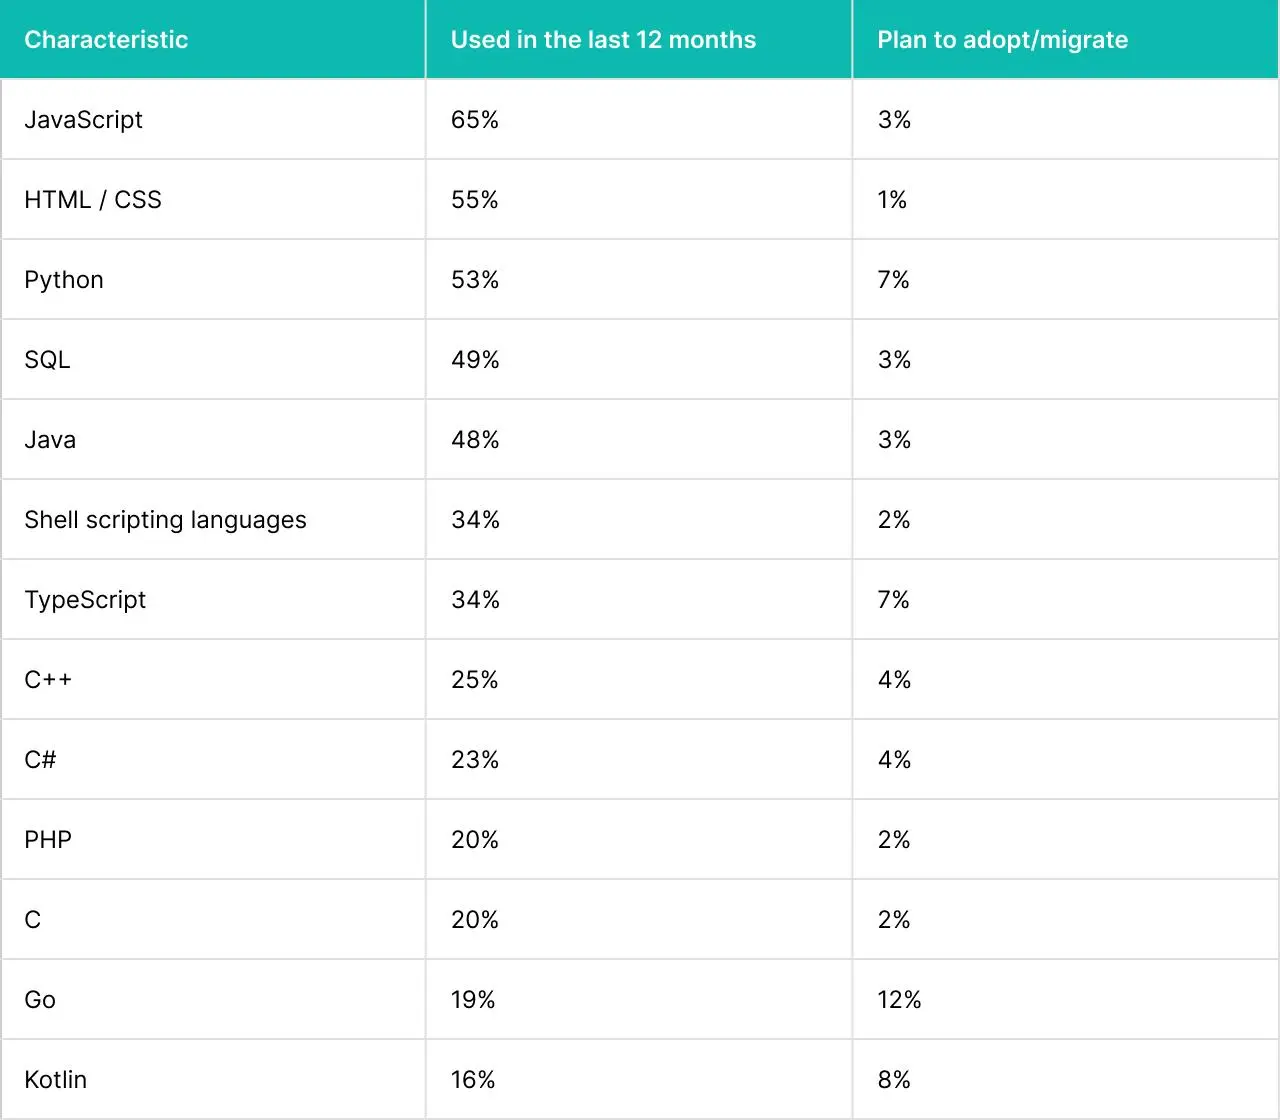Click the 65% usage value for JavaScript
Viewport: 1280px width, 1120px height.
pyautogui.click(x=475, y=120)
